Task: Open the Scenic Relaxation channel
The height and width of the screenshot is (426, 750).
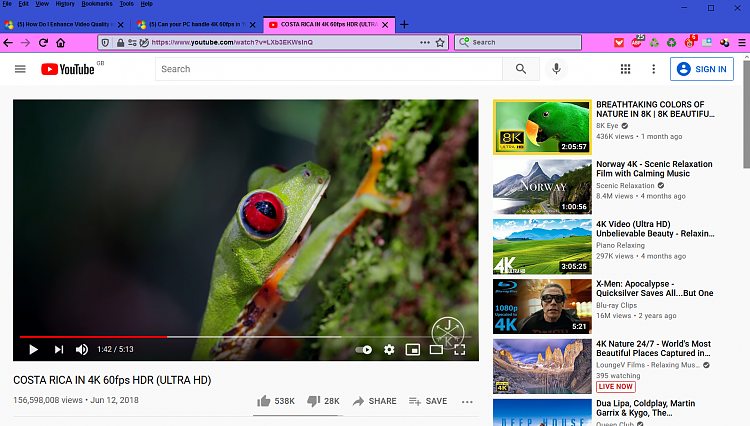Action: point(625,186)
